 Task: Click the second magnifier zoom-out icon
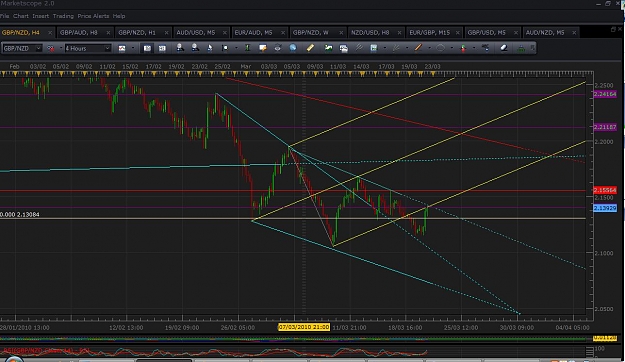point(195,48)
